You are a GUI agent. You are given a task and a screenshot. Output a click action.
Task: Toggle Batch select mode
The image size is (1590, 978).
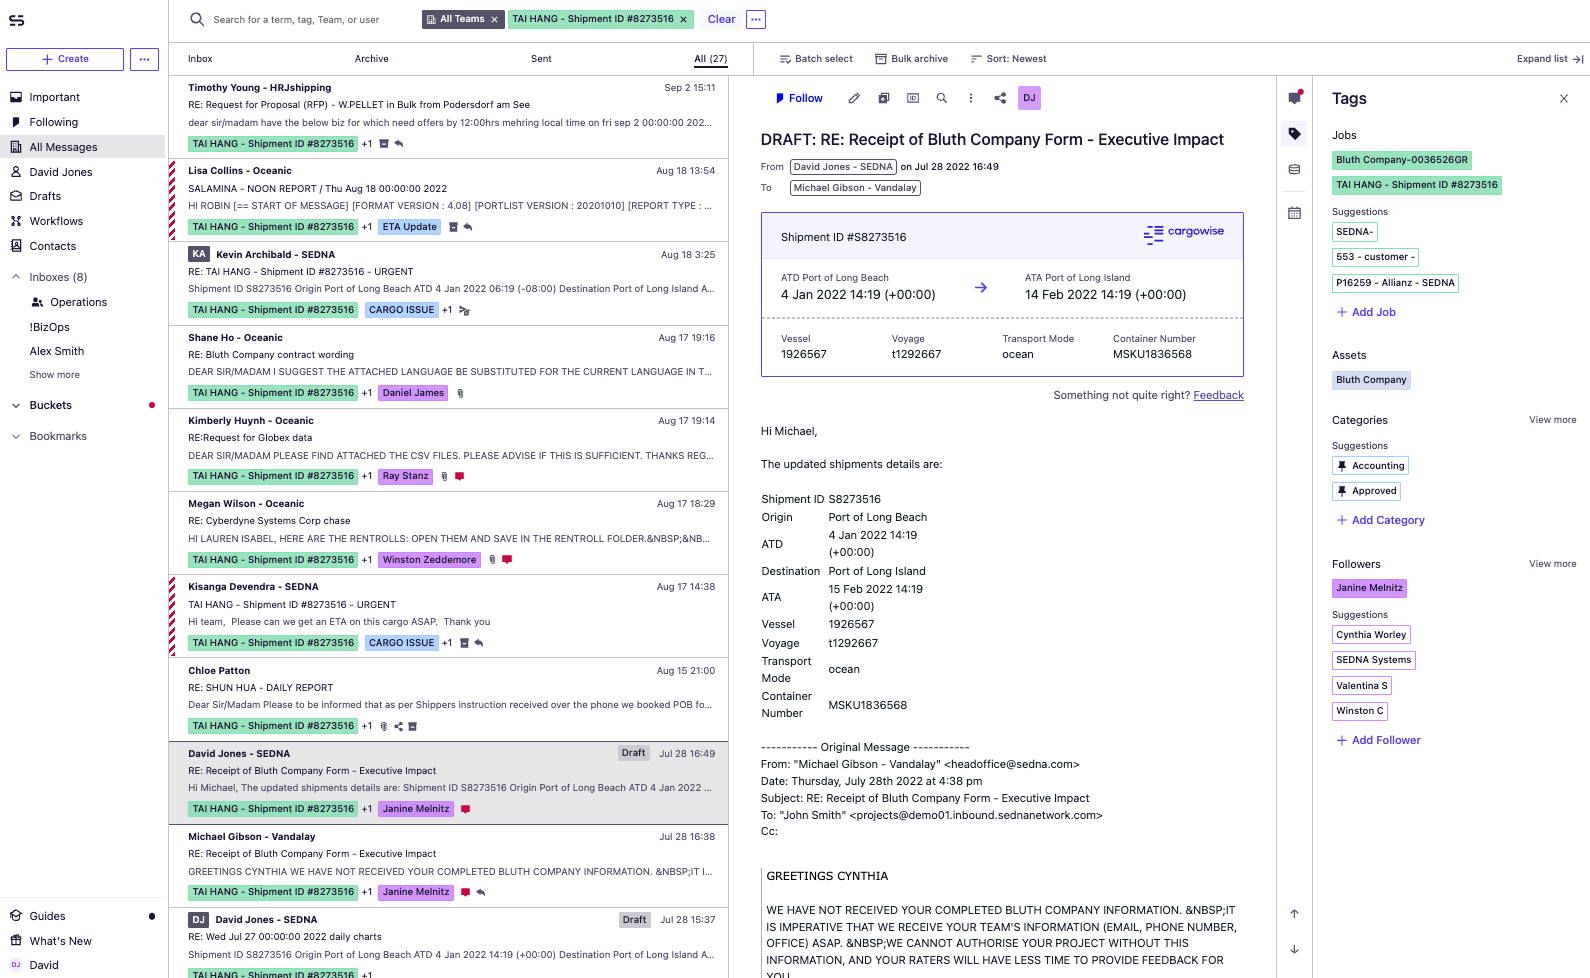click(816, 59)
